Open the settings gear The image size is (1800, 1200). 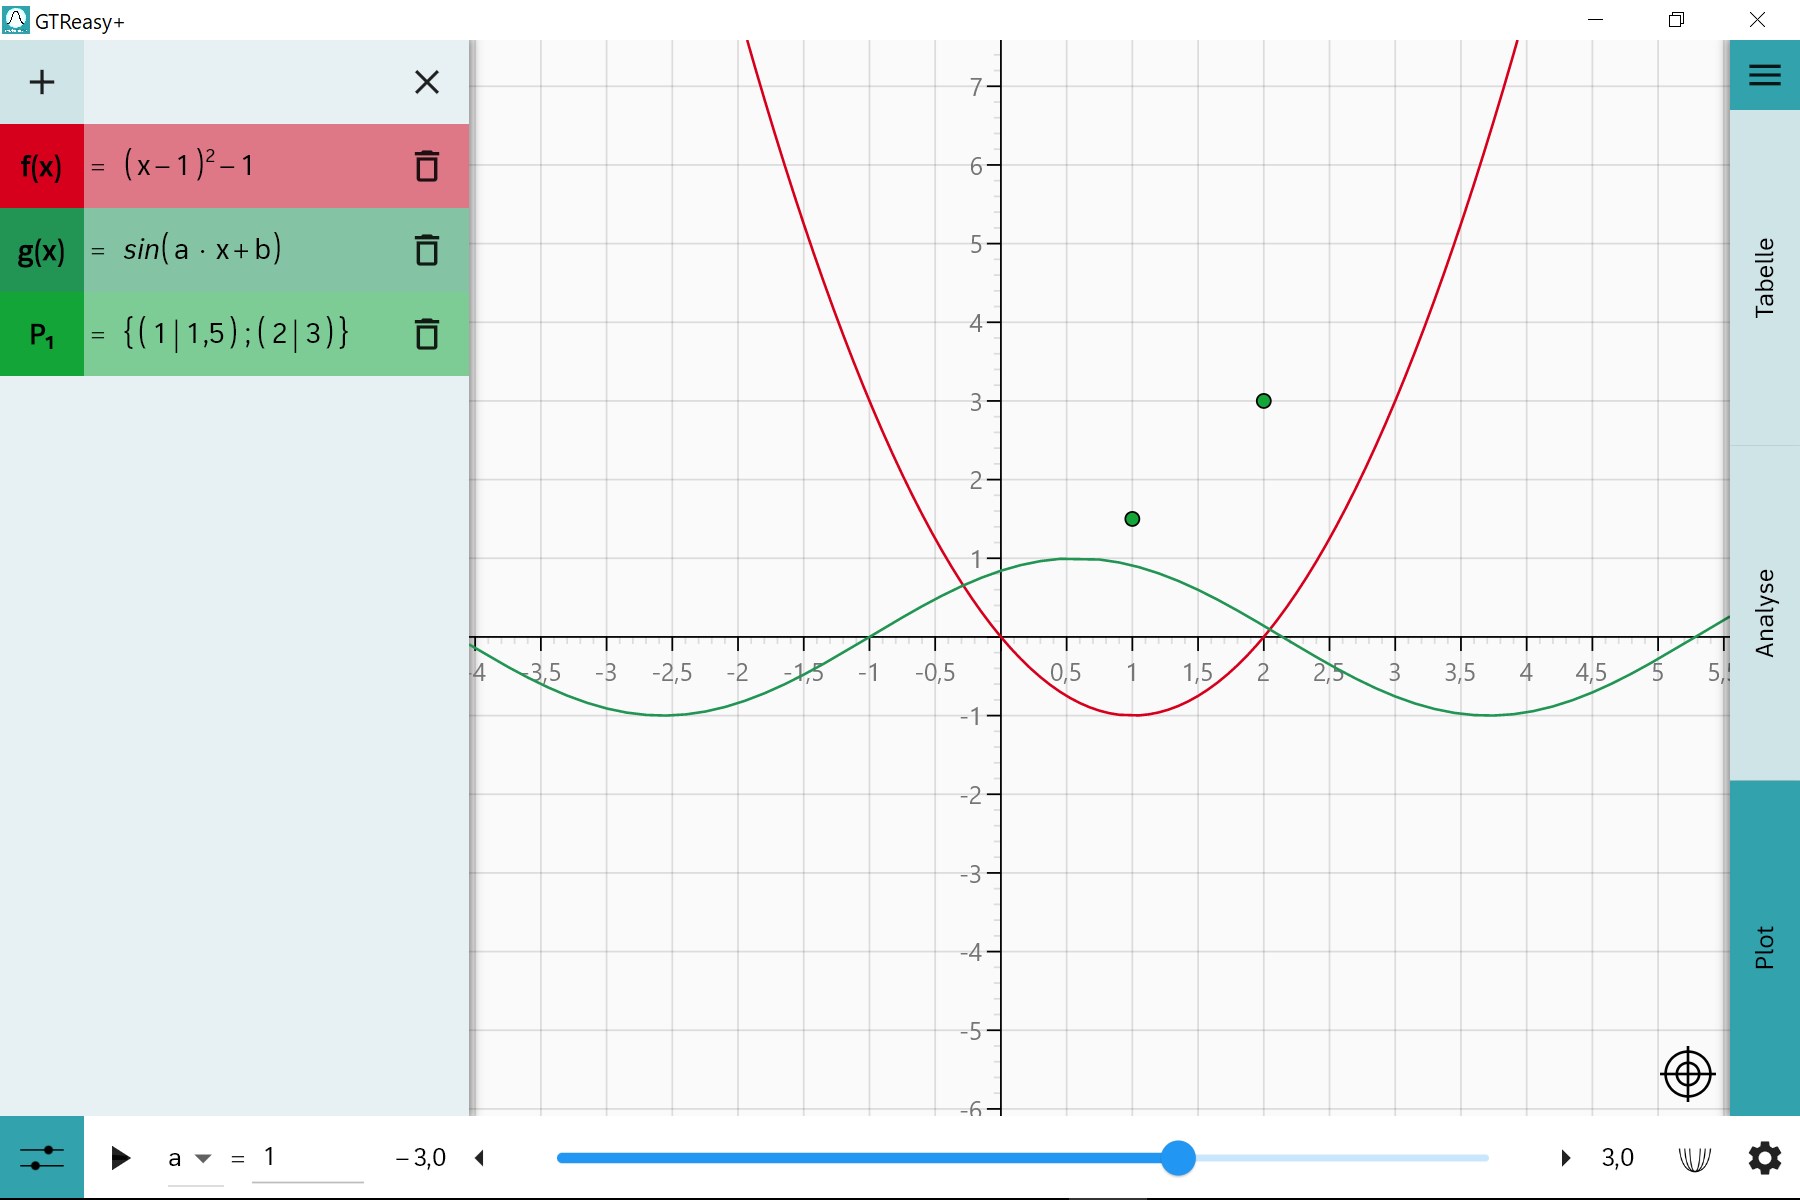point(1763,1157)
